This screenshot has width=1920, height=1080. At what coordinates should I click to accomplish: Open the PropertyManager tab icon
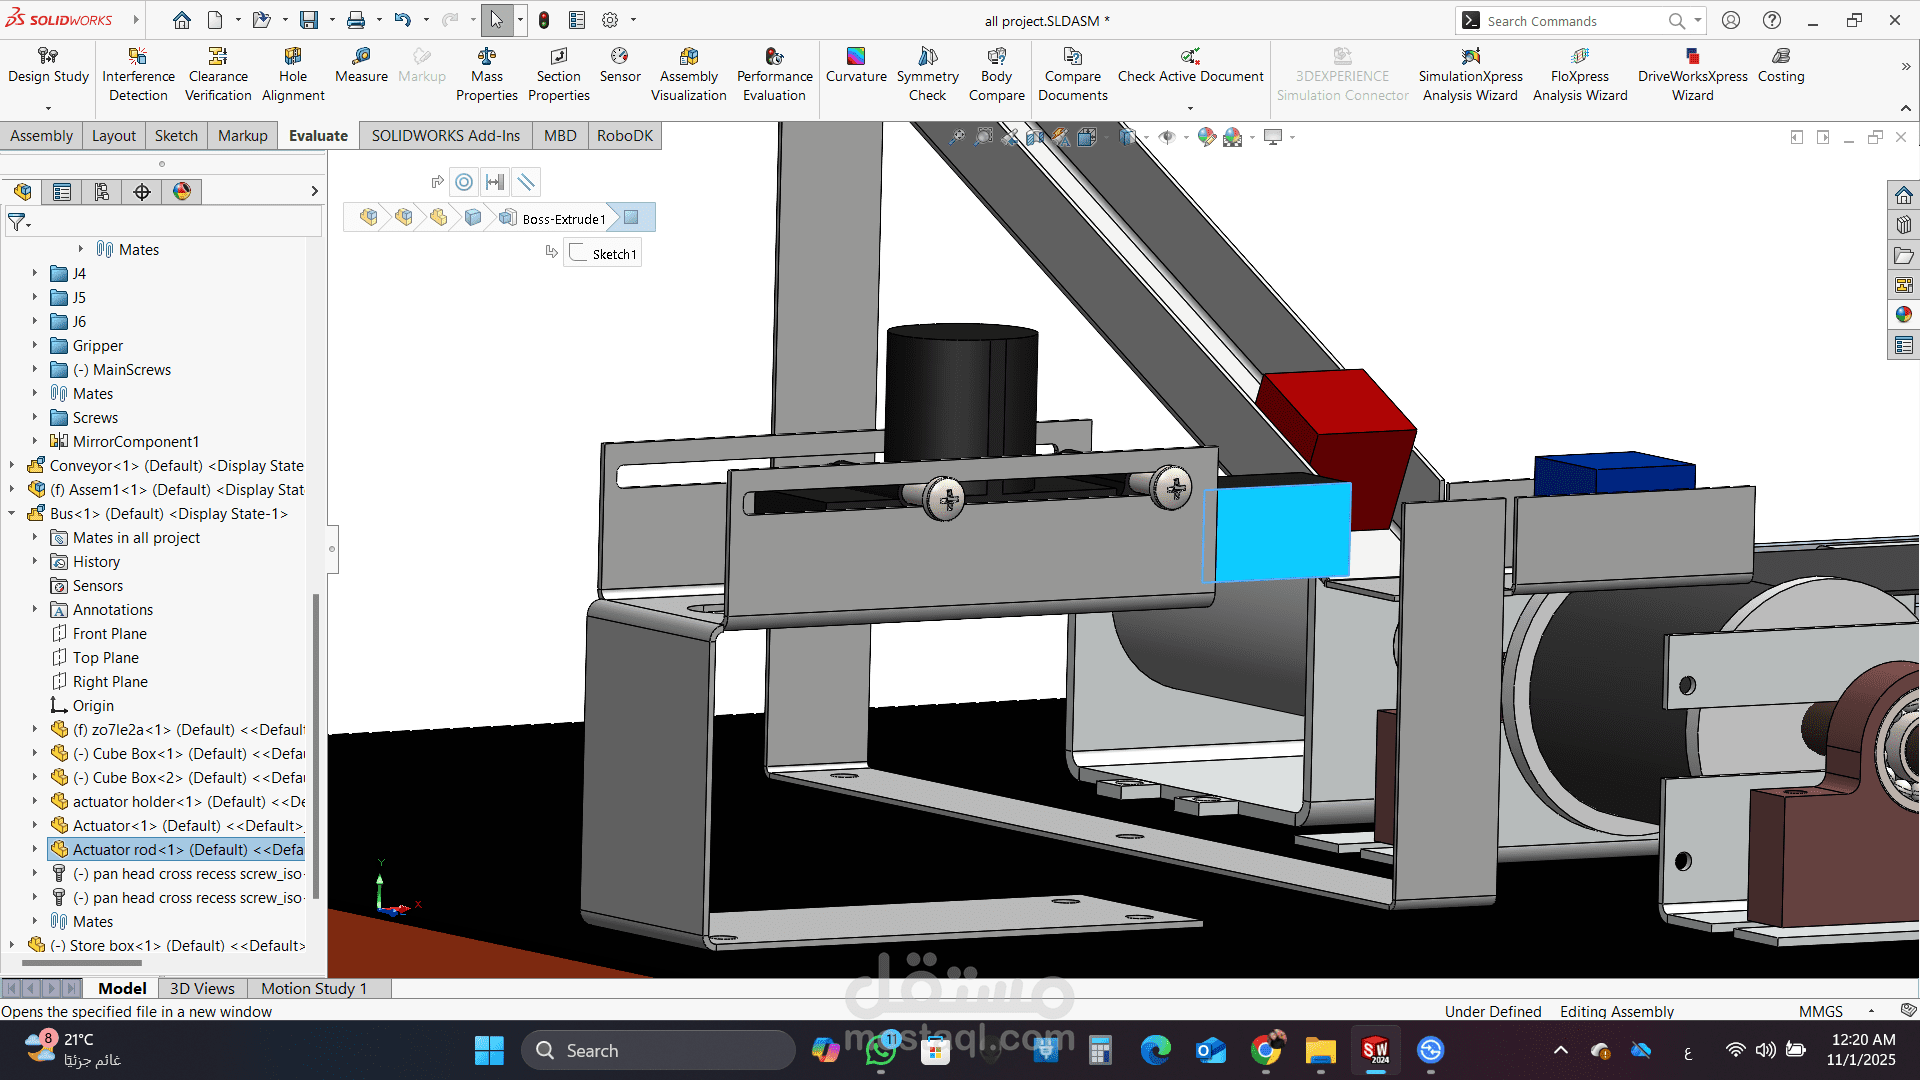click(x=62, y=192)
